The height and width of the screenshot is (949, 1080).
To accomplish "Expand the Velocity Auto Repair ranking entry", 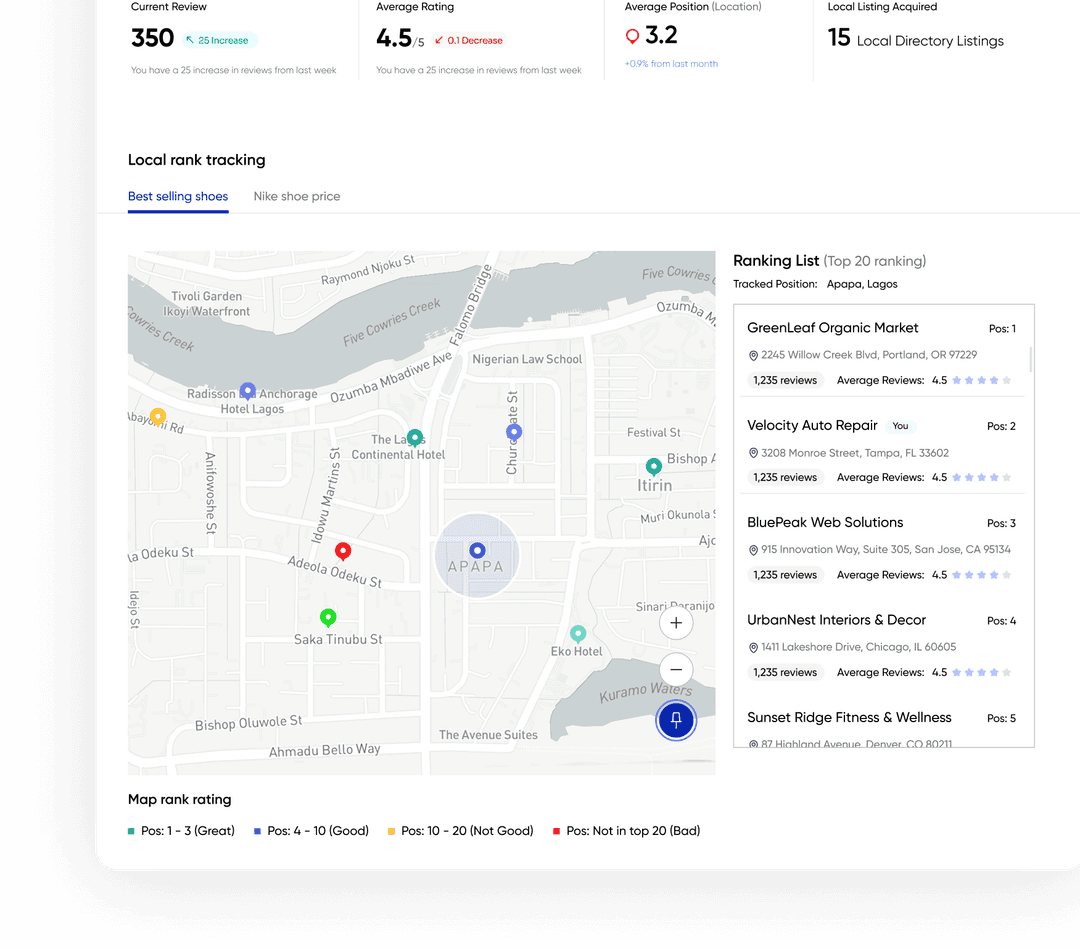I will 812,425.
